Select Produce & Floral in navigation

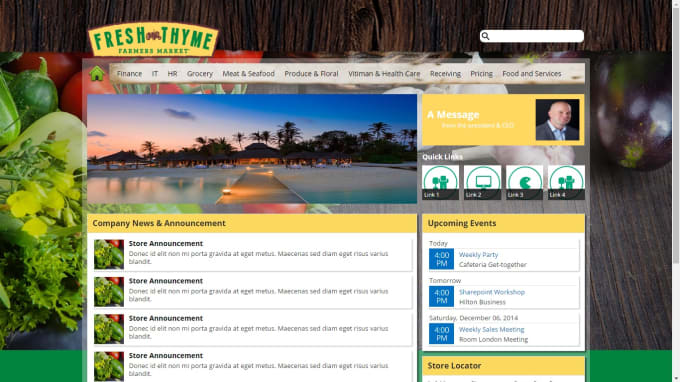311,74
